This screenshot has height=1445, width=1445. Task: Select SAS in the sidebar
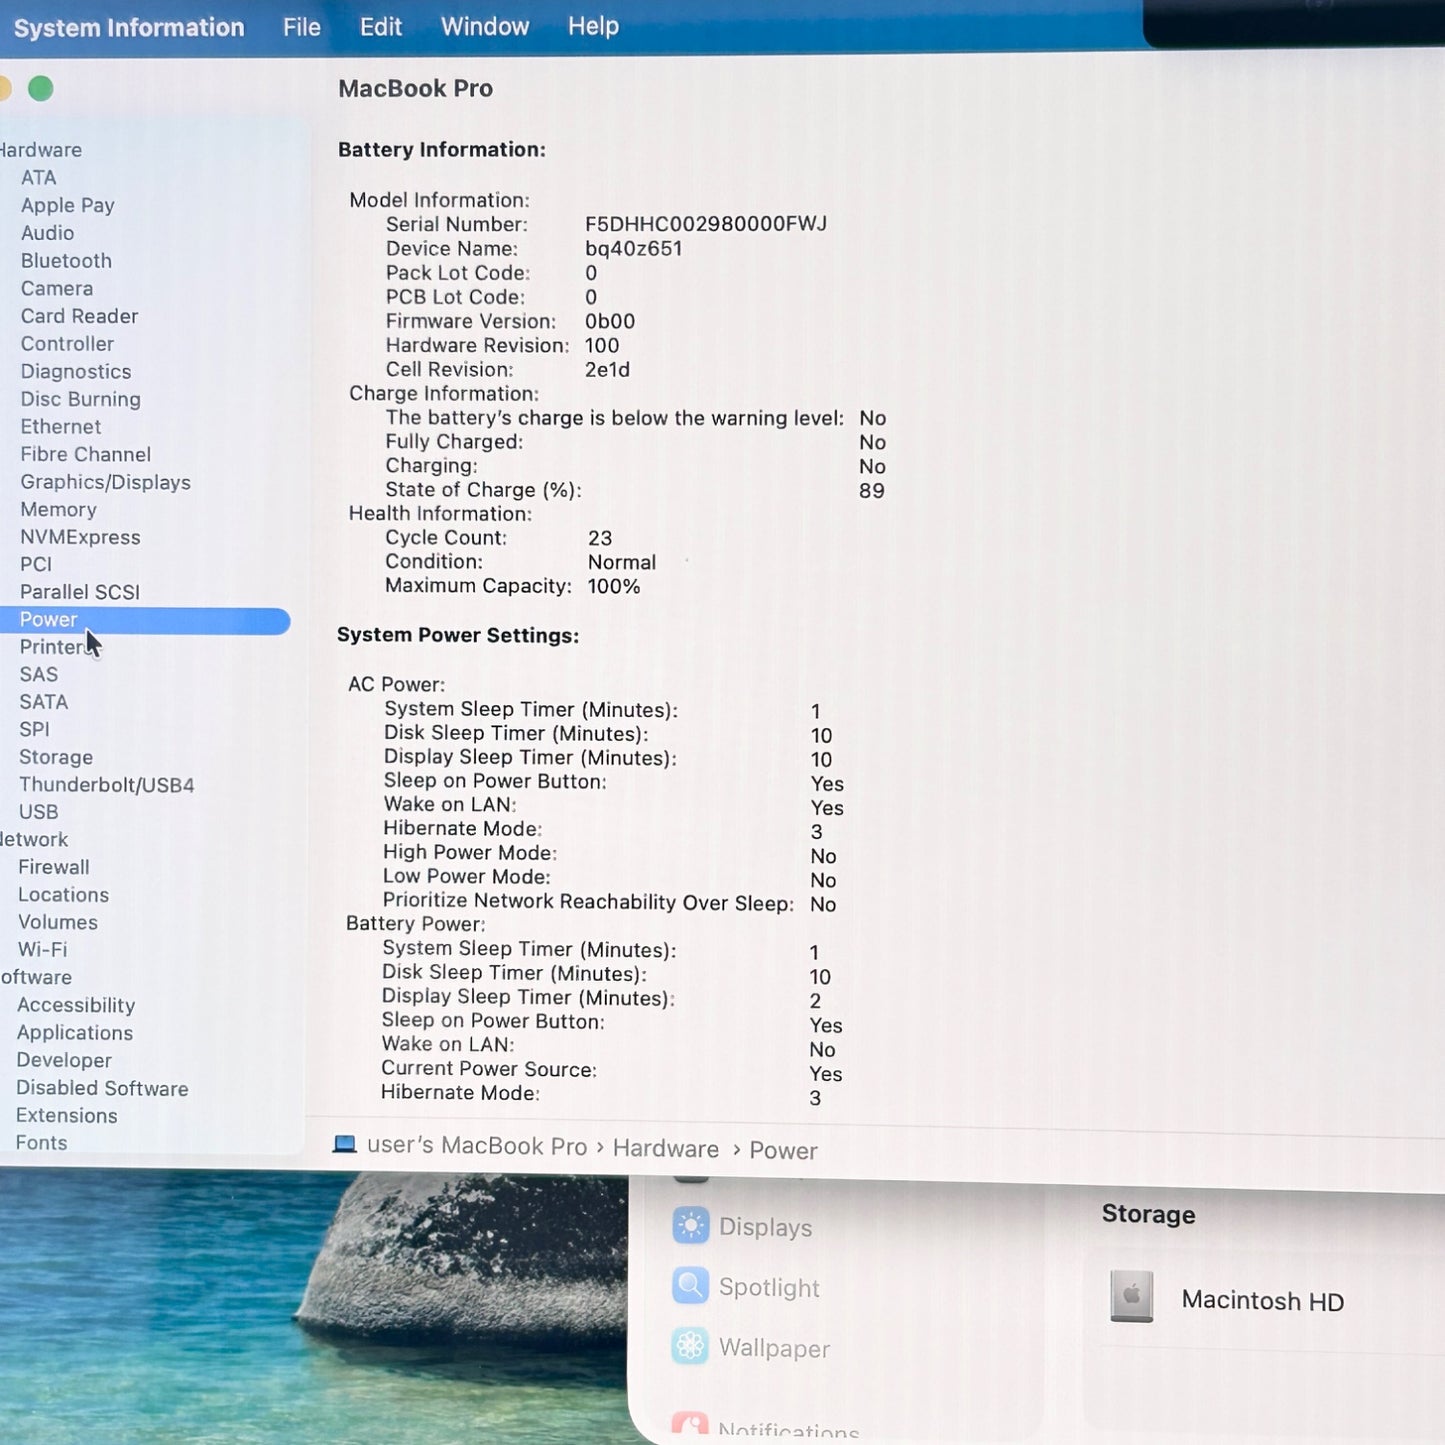pyautogui.click(x=39, y=674)
